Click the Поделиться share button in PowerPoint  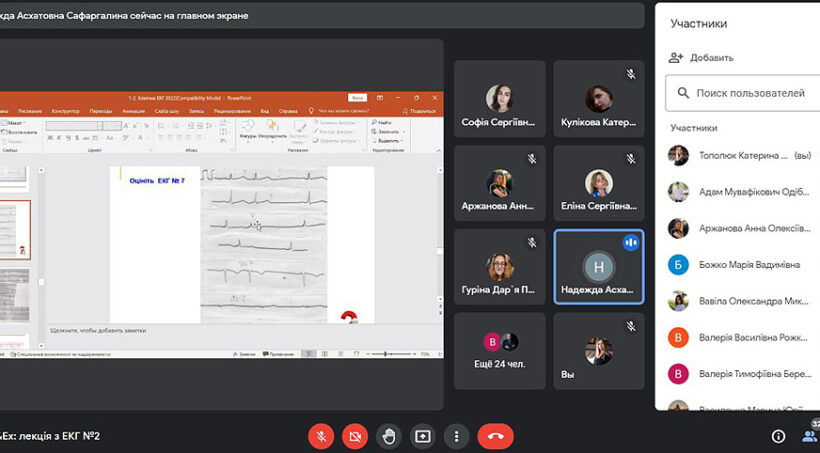(x=419, y=111)
